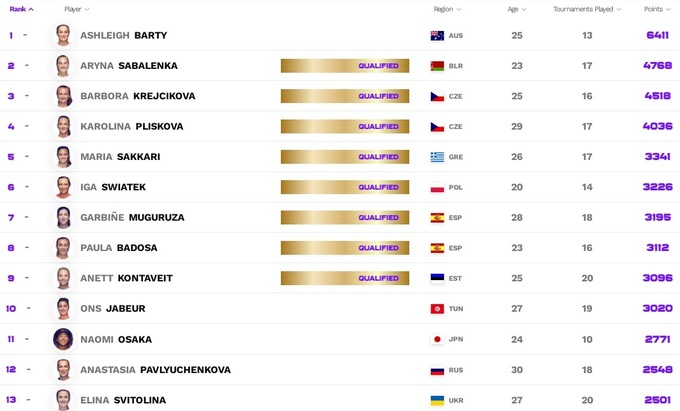Click the Greece flag next to GRE
The width and height of the screenshot is (680, 411).
[437, 157]
